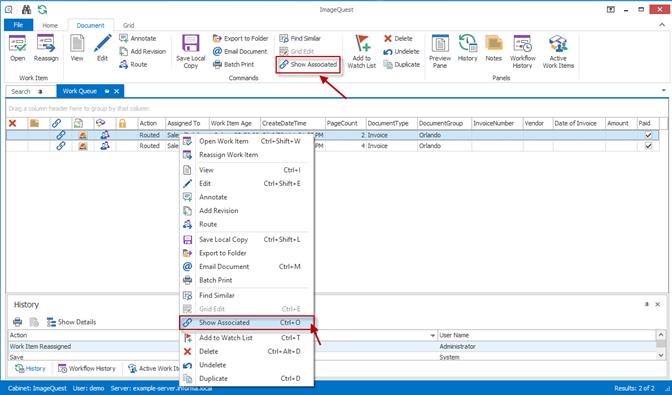
Task: Click the printer icon in the History panel
Action: coord(18,322)
